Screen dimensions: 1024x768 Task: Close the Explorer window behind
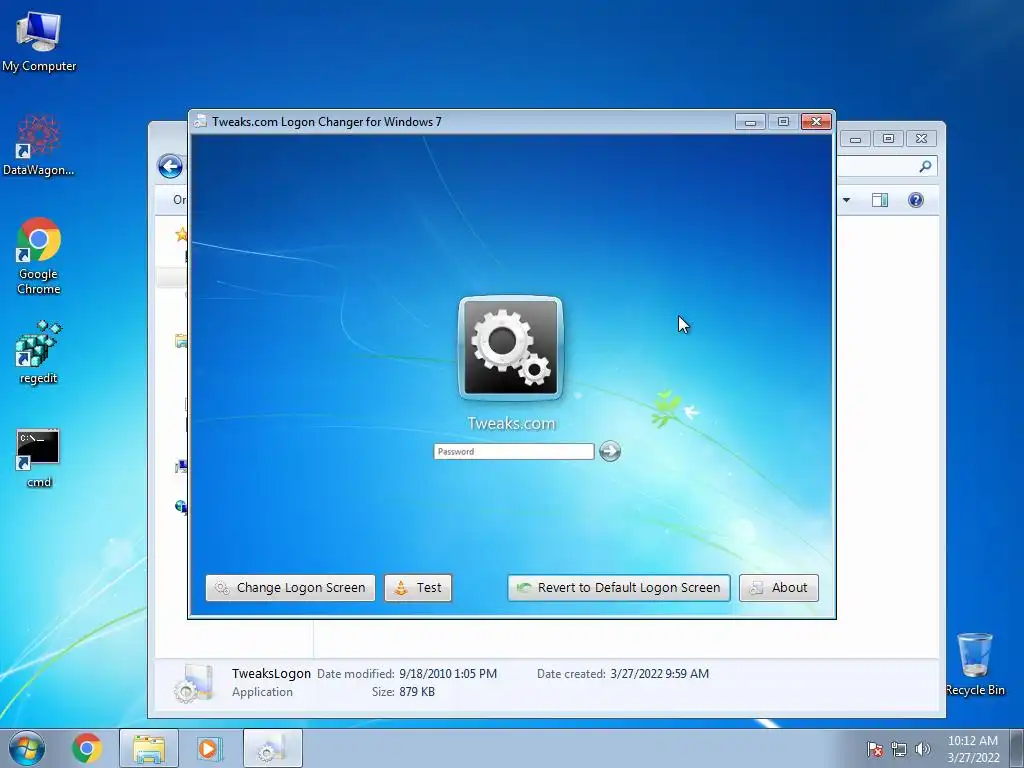[x=921, y=138]
